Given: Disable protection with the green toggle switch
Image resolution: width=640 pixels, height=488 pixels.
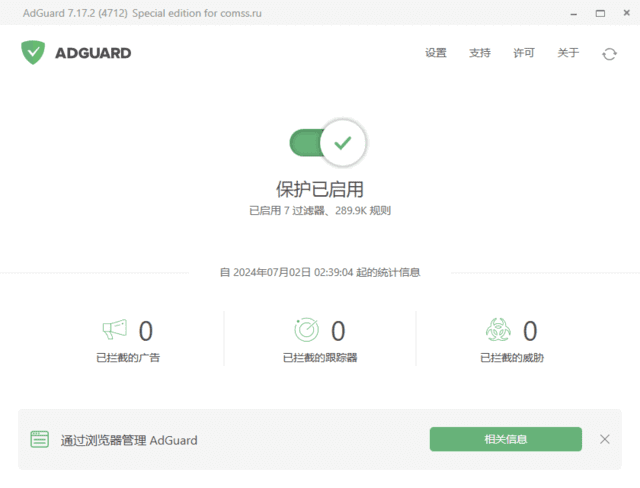Looking at the screenshot, I should (x=328, y=143).
